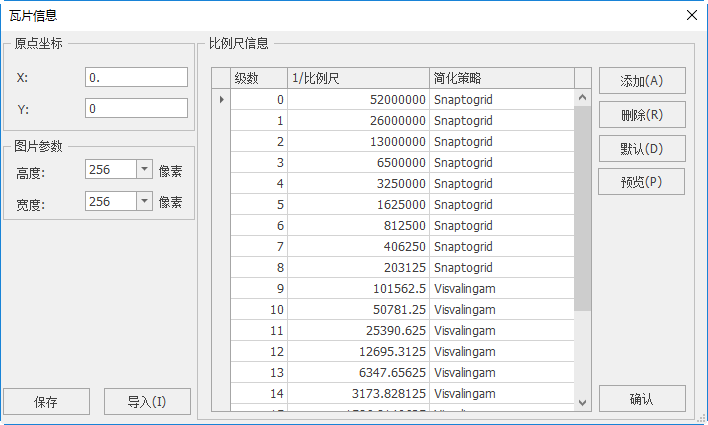Click the Y coordinate input field

[137, 108]
